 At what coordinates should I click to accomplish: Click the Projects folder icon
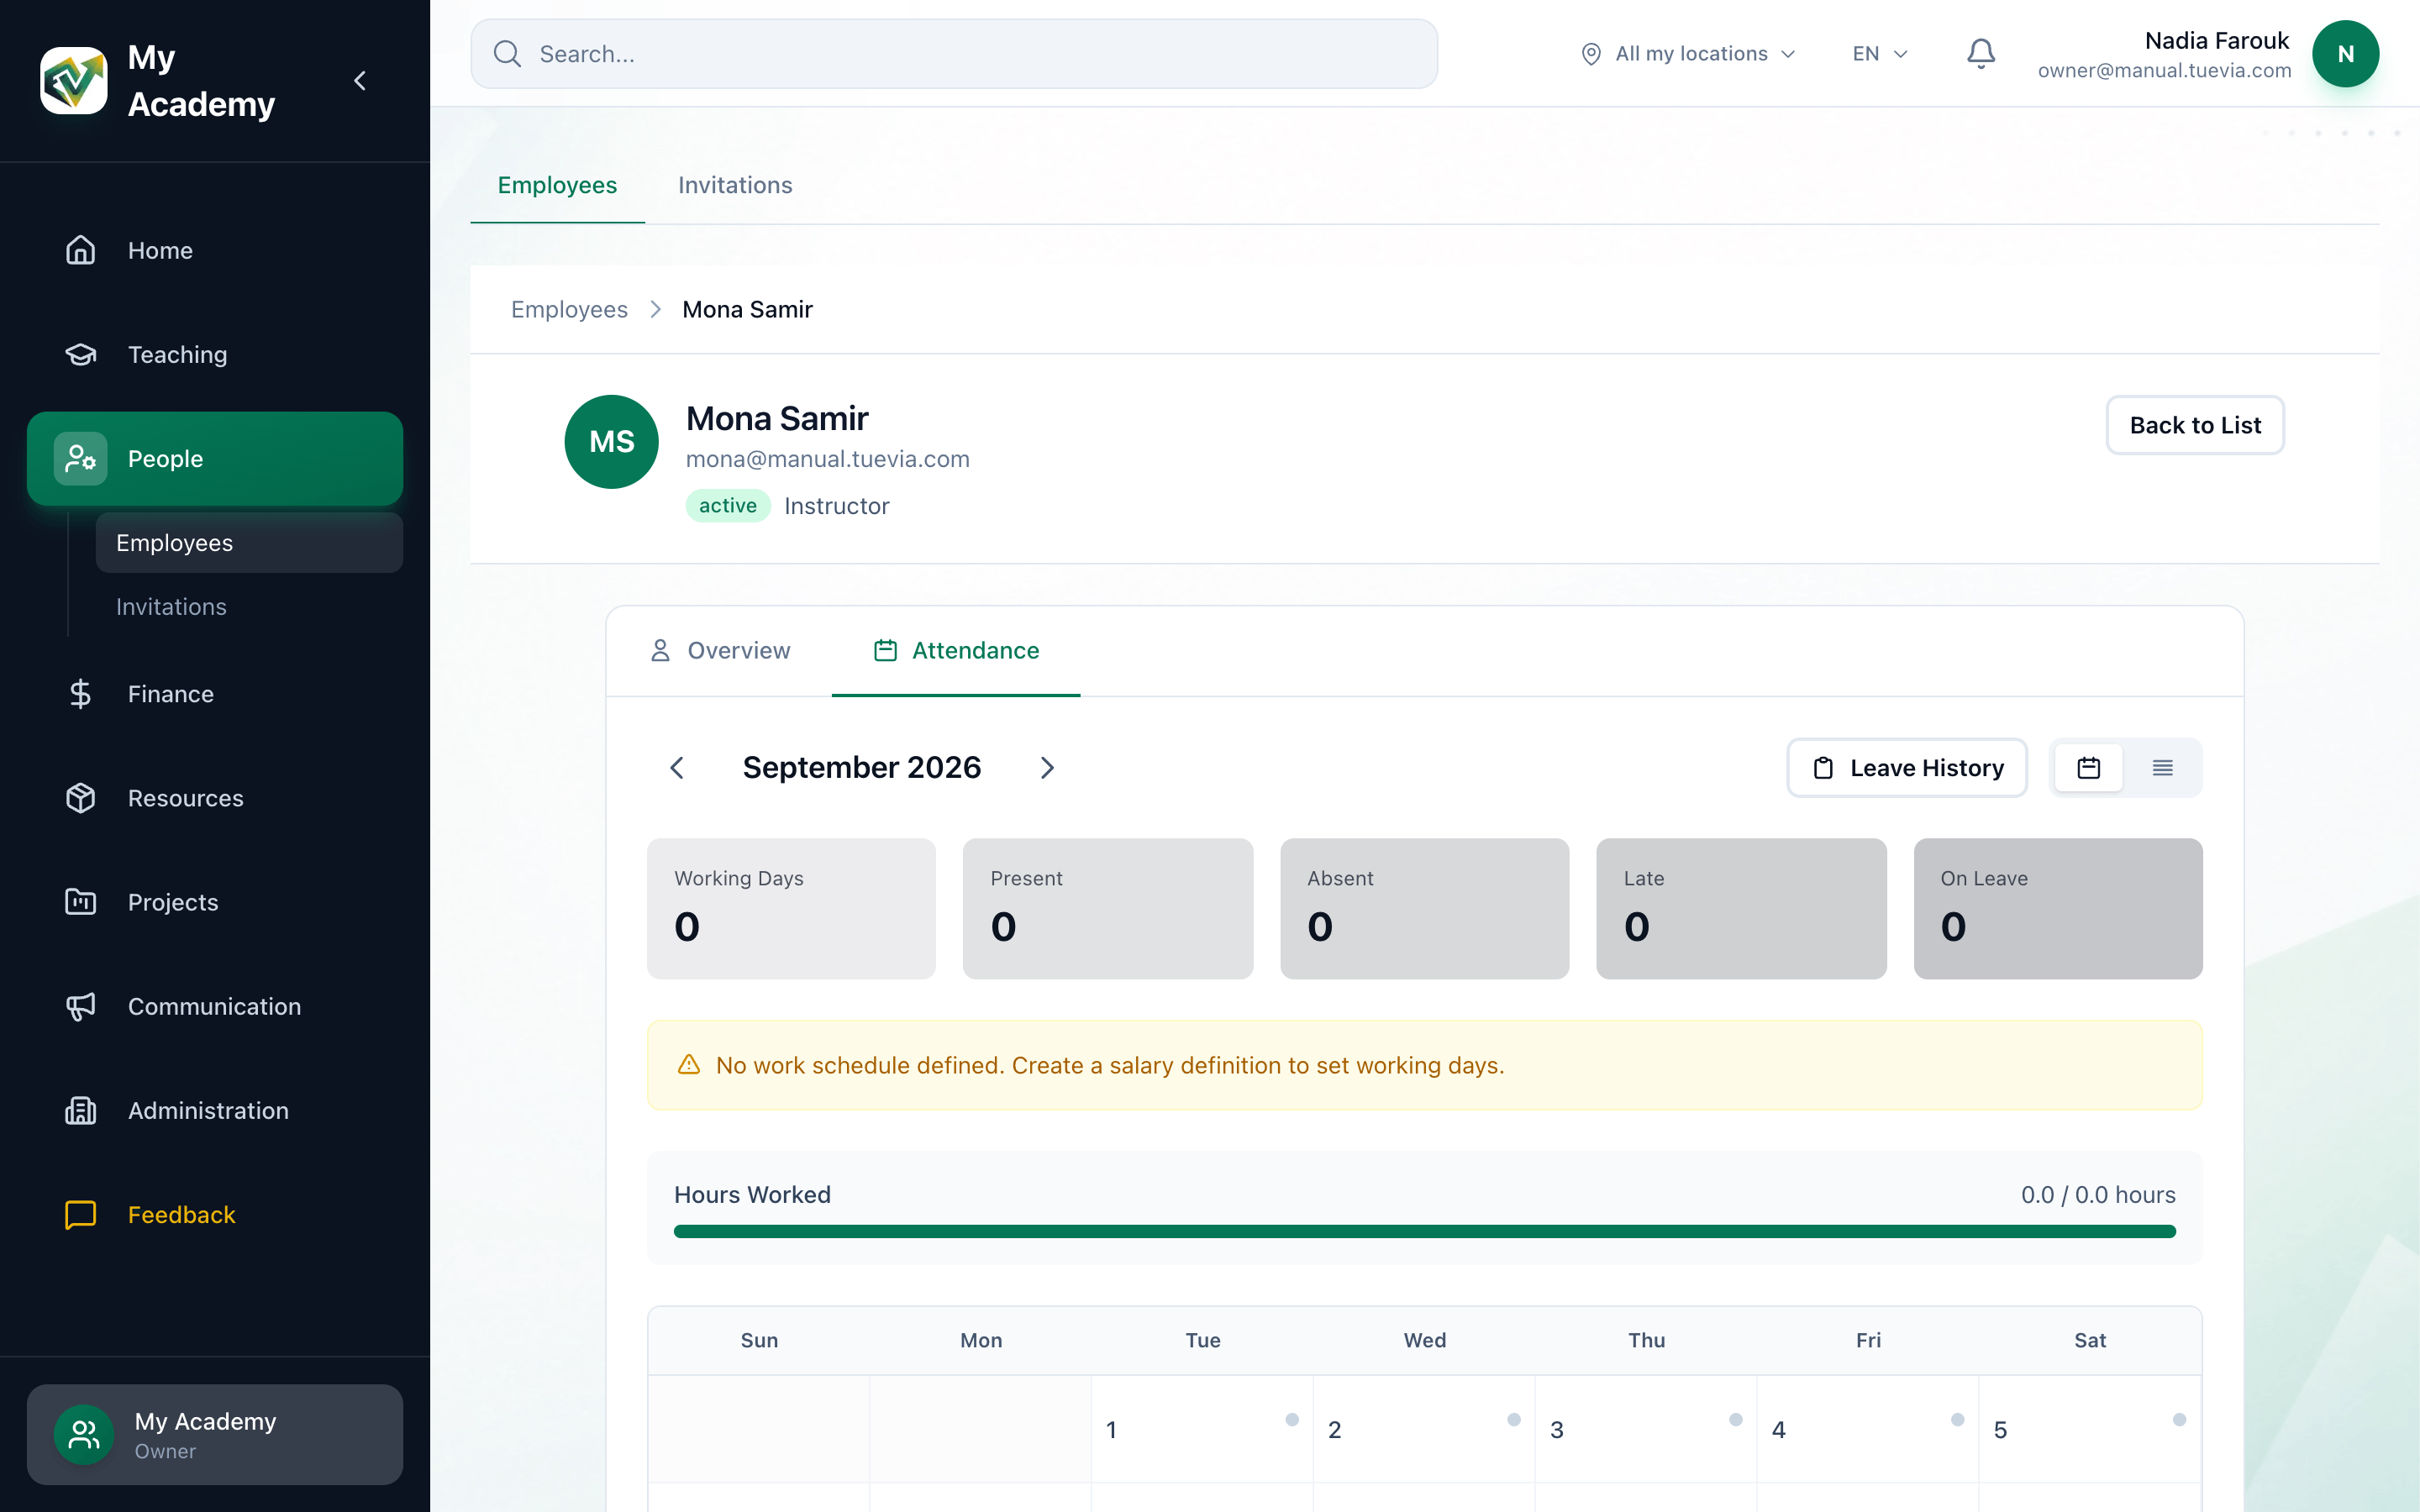click(81, 902)
